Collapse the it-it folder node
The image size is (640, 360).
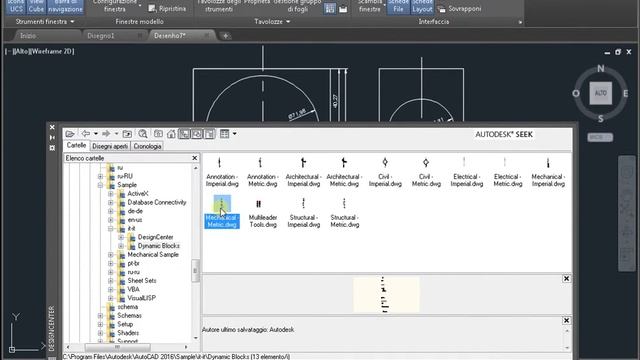(111, 229)
